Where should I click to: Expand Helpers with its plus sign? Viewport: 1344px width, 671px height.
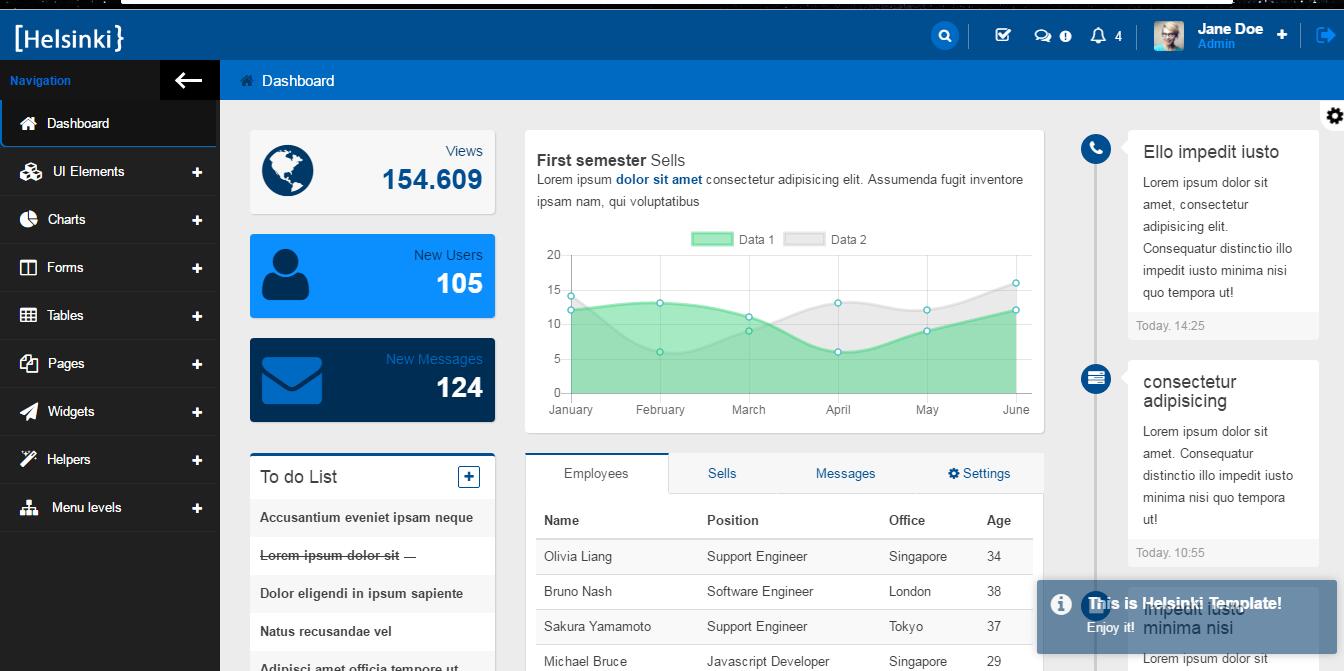coord(197,460)
